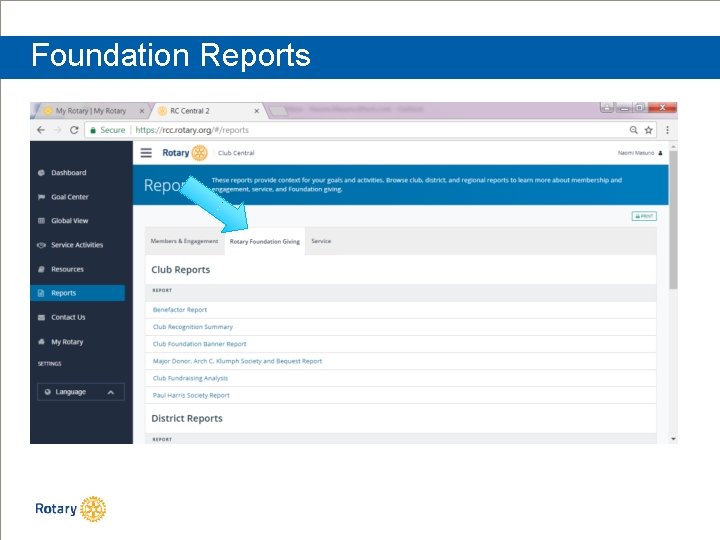Select the RC Central 2 browser tab
This screenshot has height=540, width=720.
[x=207, y=111]
